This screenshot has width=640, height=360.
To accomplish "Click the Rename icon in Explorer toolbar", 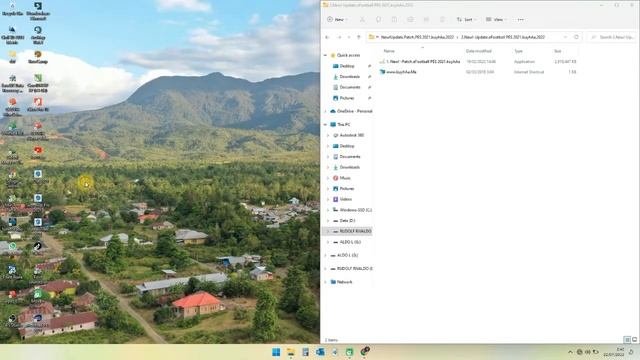I will pos(410,20).
